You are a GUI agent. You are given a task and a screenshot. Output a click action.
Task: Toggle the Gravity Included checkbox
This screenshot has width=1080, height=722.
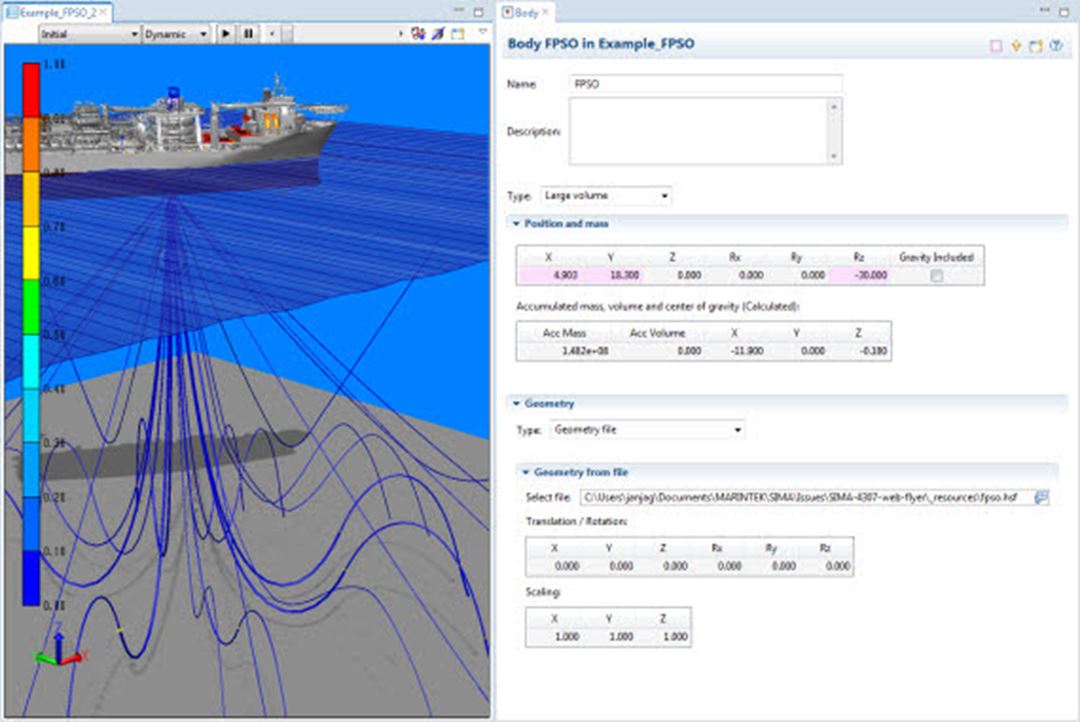(x=936, y=276)
